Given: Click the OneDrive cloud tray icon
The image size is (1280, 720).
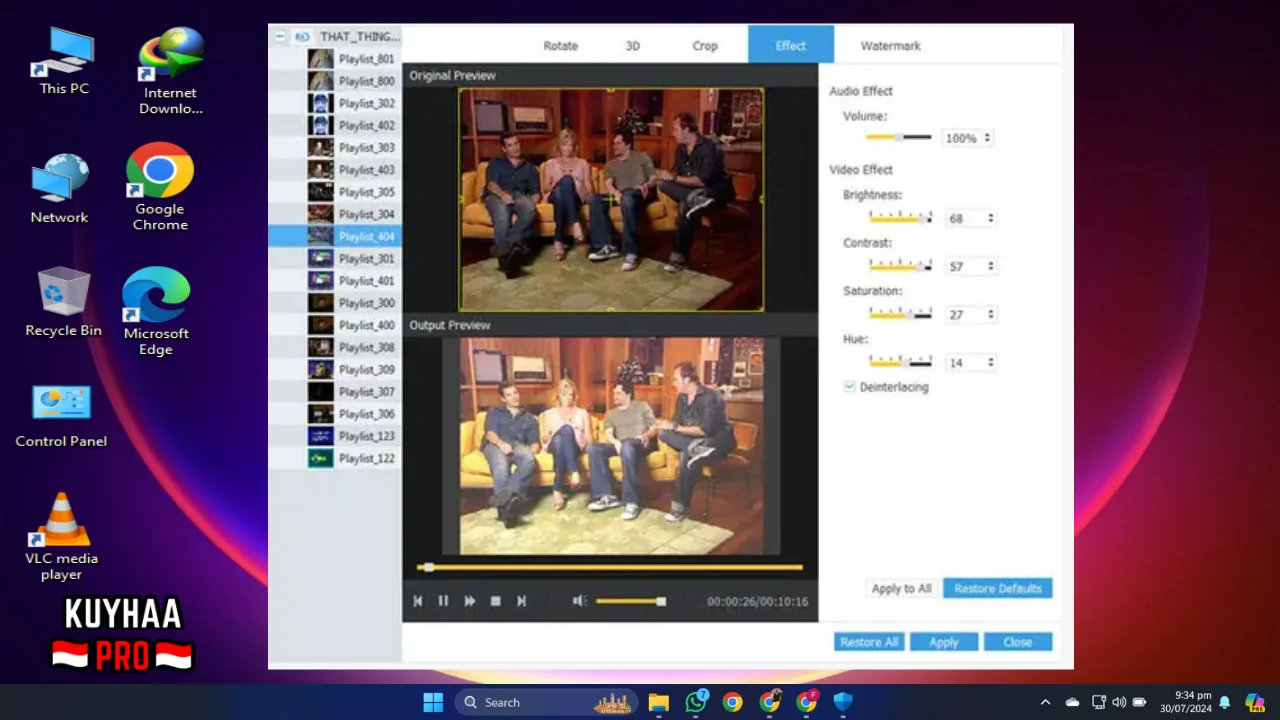Looking at the screenshot, I should point(1072,702).
